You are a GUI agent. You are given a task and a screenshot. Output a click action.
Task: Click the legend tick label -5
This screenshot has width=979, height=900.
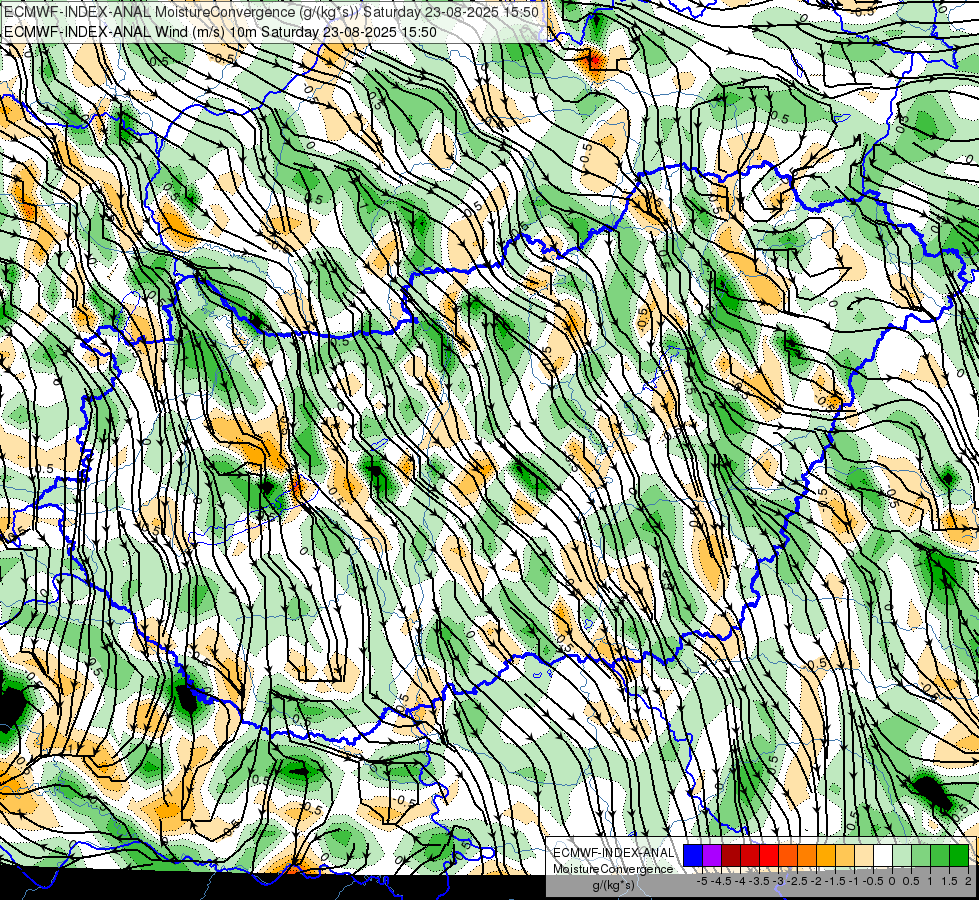(702, 881)
